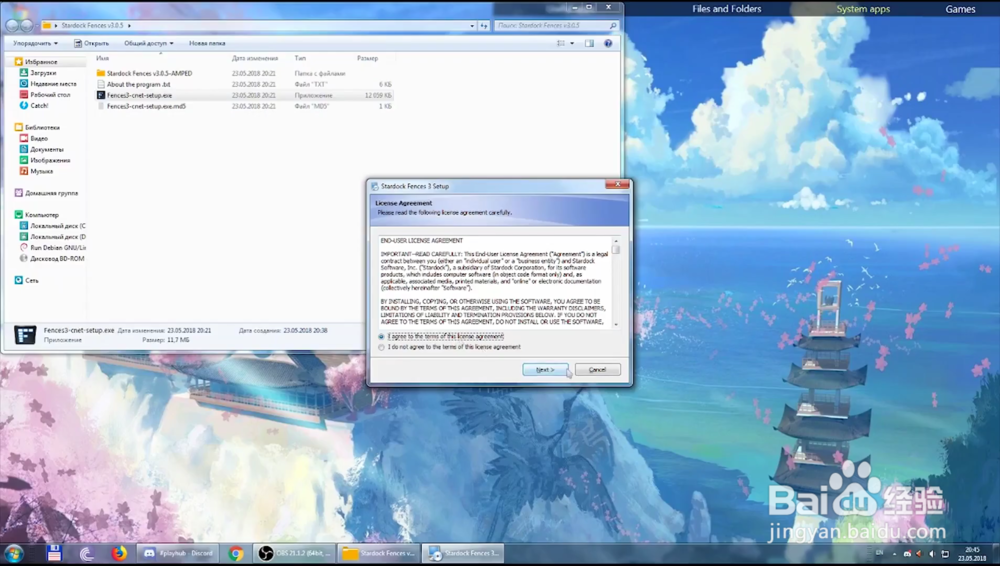1000x566 pixels.
Task: Open the address bar history dropdown arrow
Action: point(472,26)
